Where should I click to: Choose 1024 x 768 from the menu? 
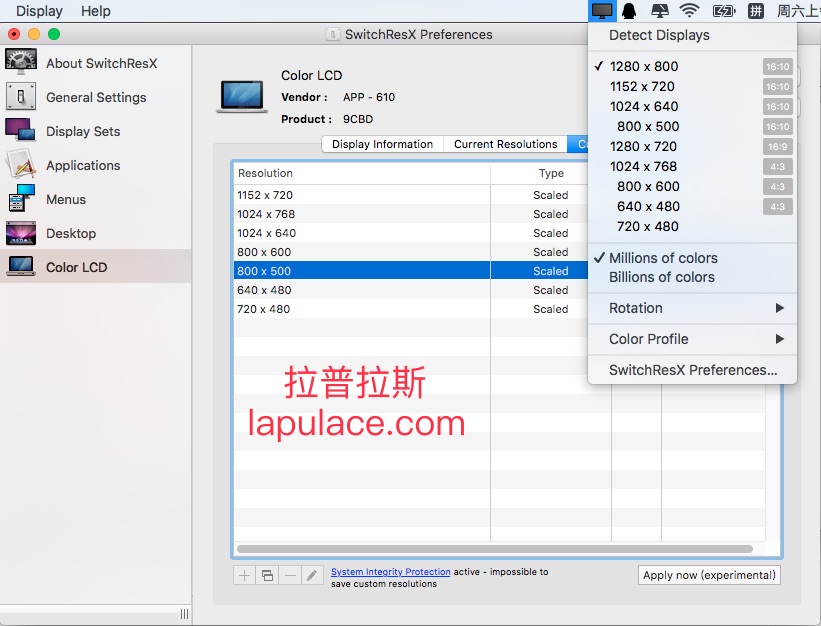[x=692, y=166]
